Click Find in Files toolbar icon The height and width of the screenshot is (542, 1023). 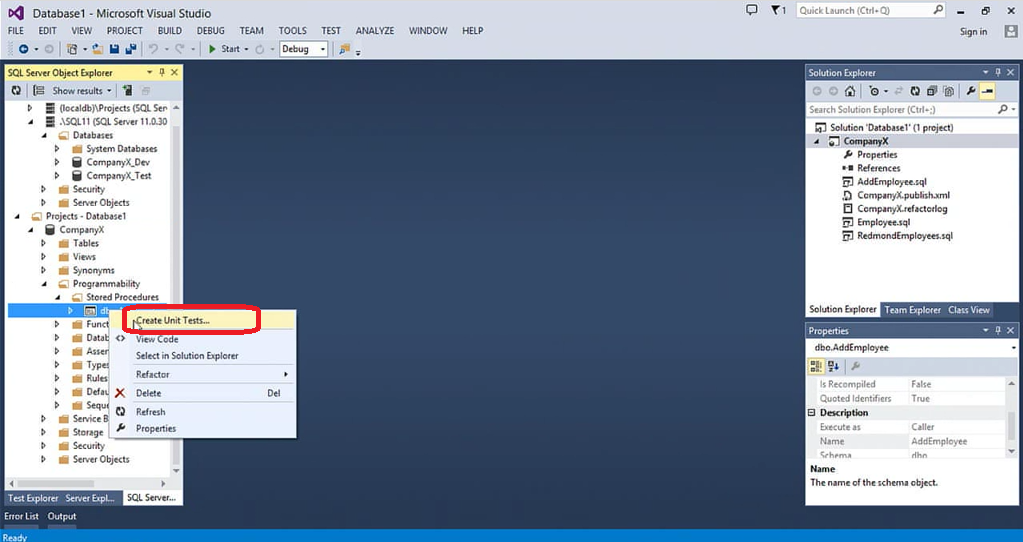tap(344, 49)
